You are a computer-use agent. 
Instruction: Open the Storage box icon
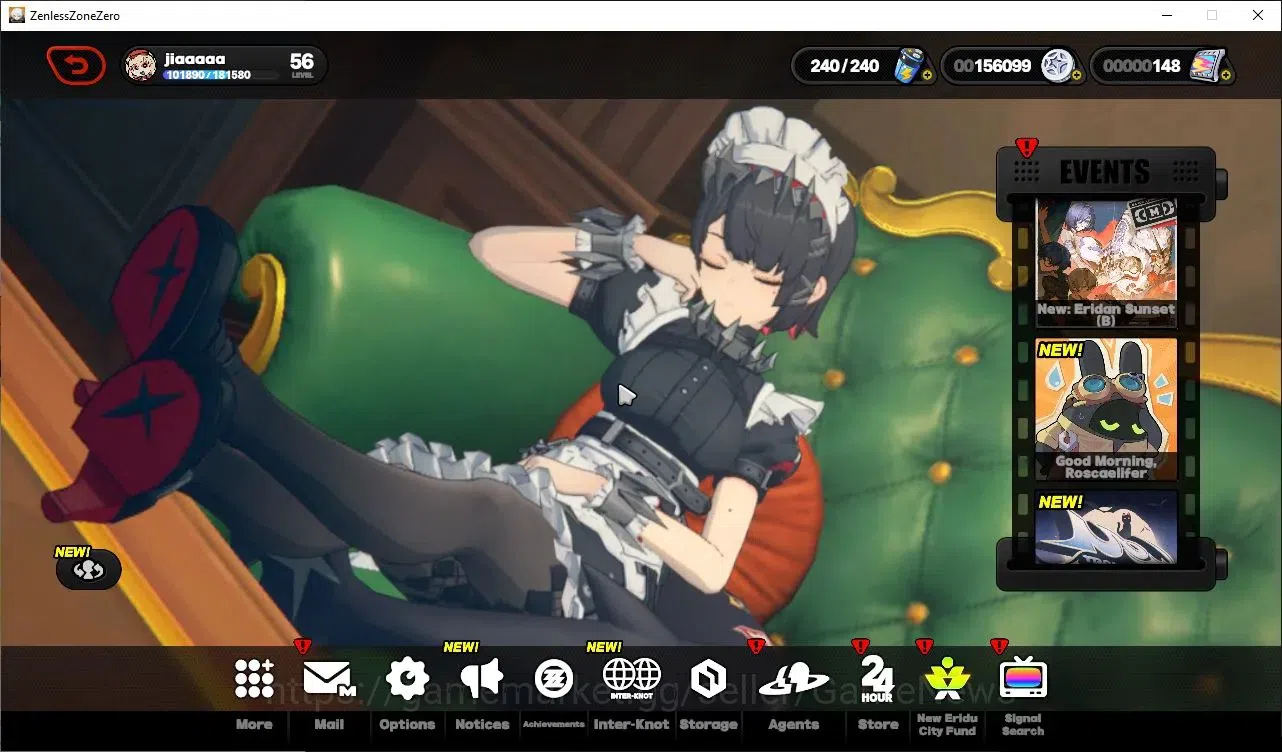point(708,679)
